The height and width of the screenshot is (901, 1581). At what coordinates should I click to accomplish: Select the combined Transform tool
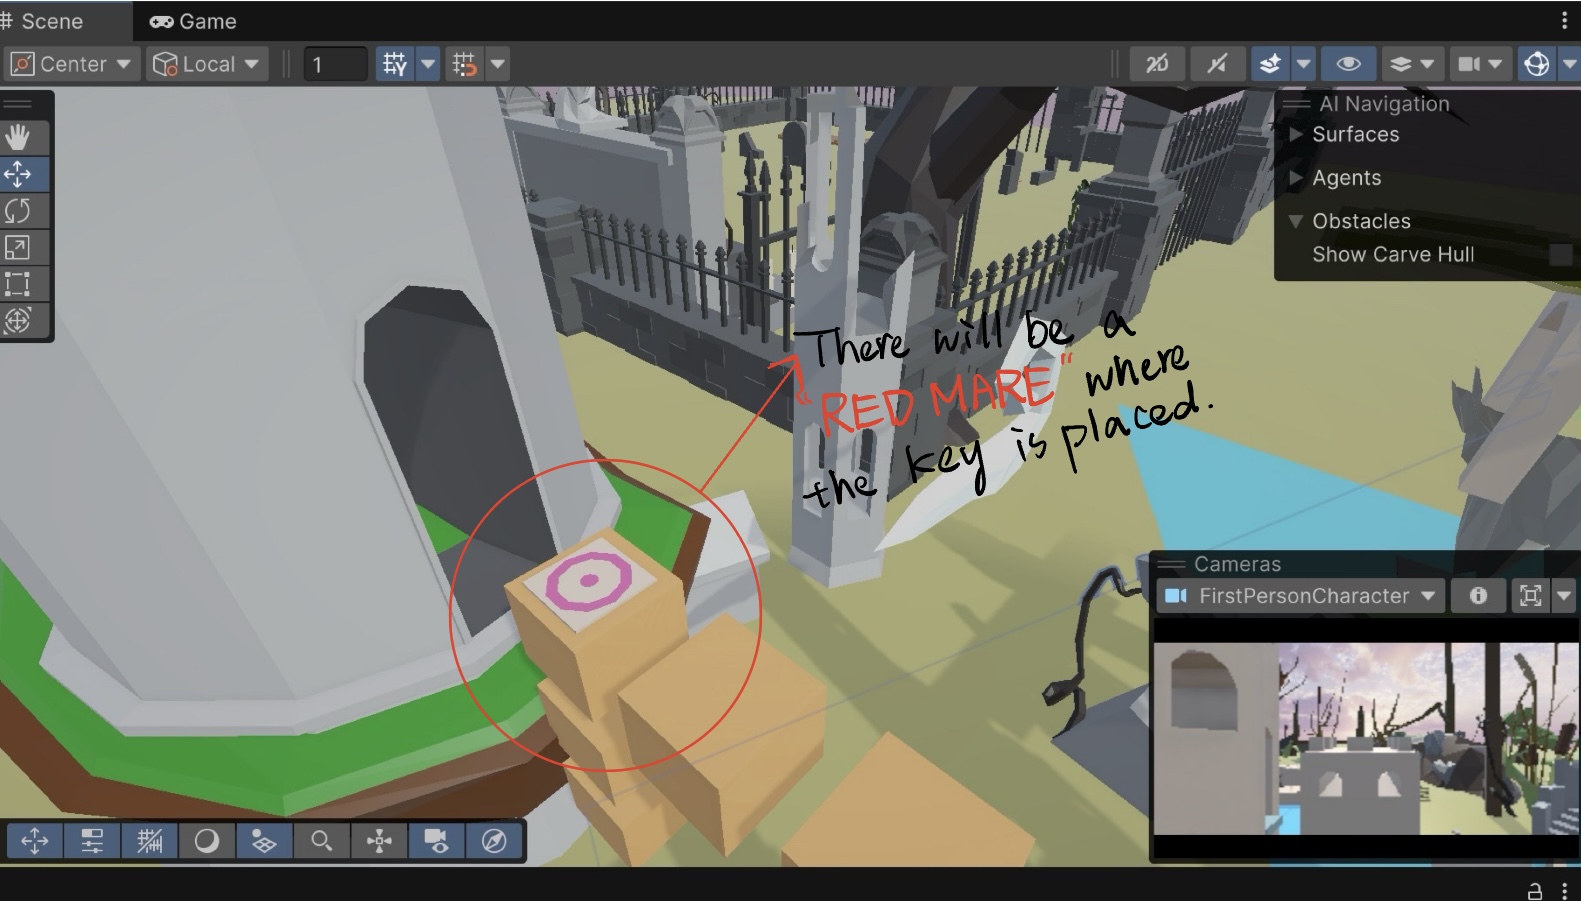[18, 321]
